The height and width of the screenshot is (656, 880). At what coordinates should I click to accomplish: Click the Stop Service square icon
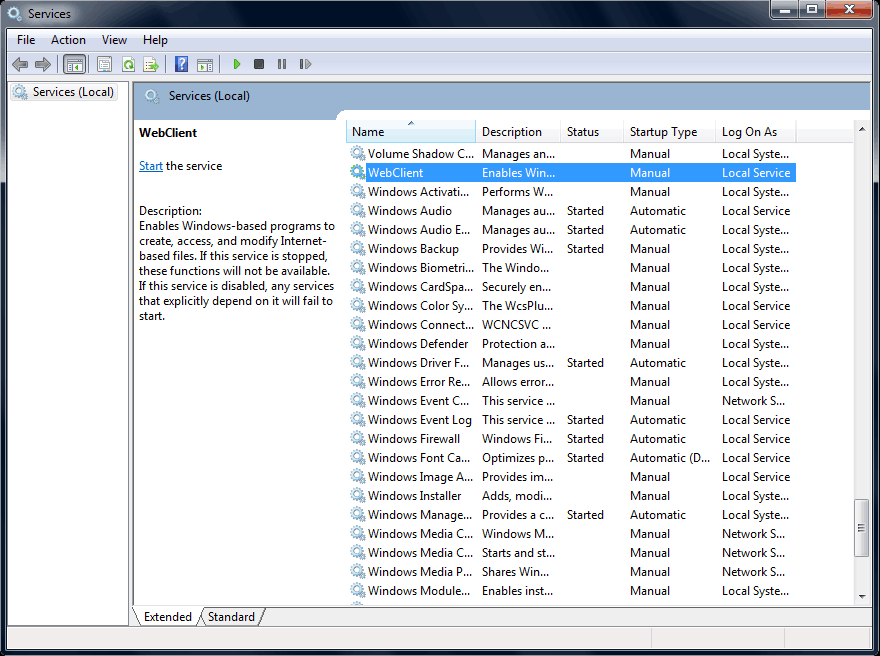(x=259, y=64)
